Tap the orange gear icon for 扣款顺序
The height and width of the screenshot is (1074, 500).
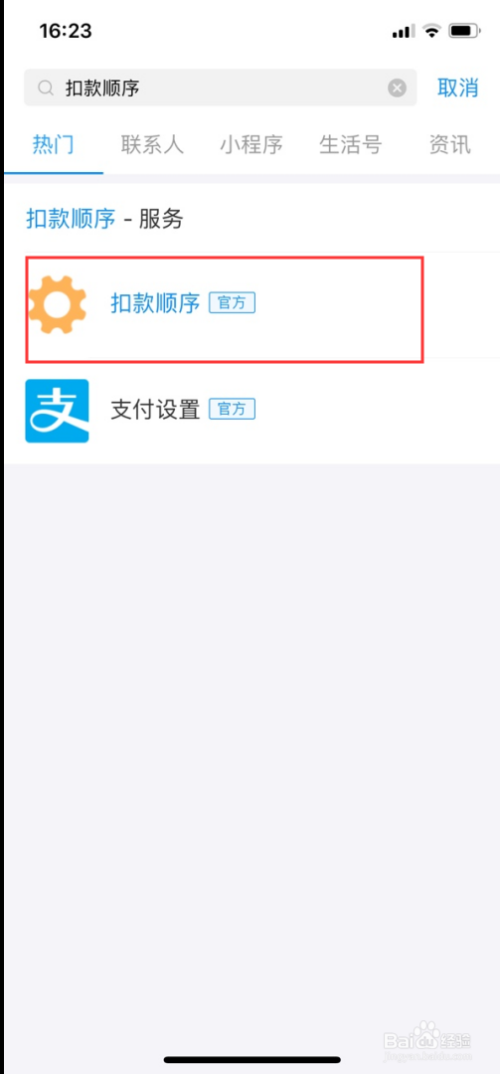click(x=58, y=304)
